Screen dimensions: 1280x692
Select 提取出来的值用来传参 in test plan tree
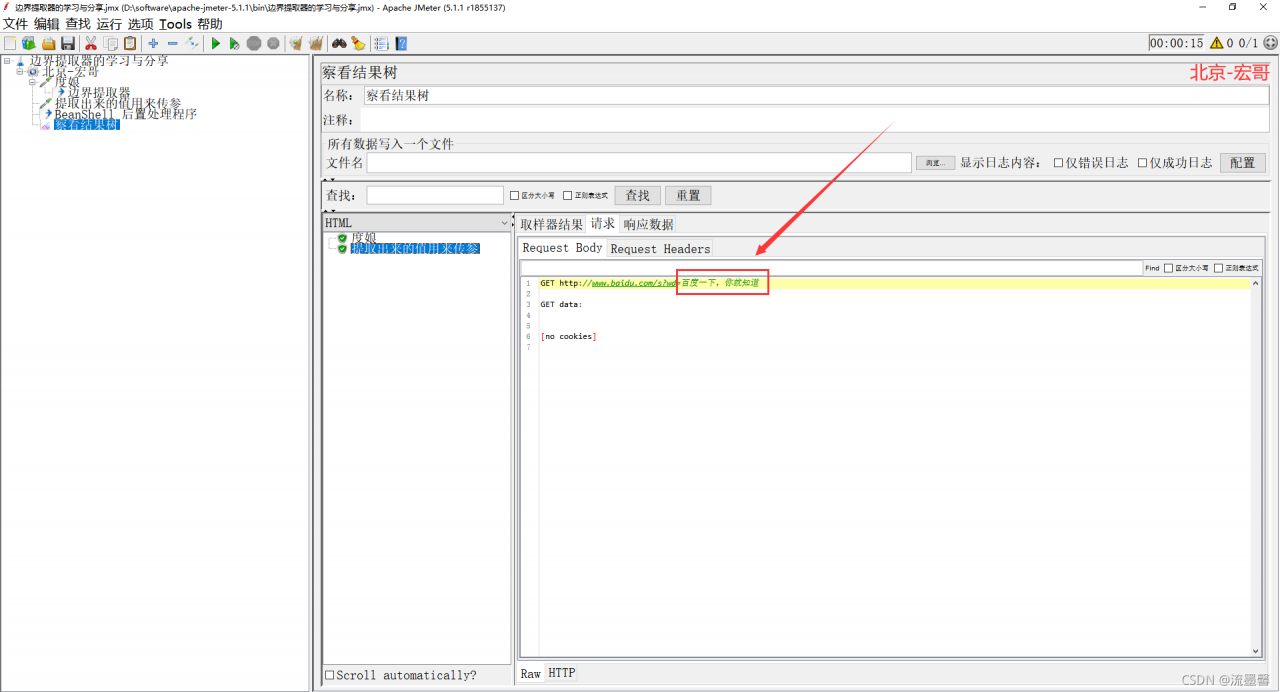pyautogui.click(x=118, y=103)
